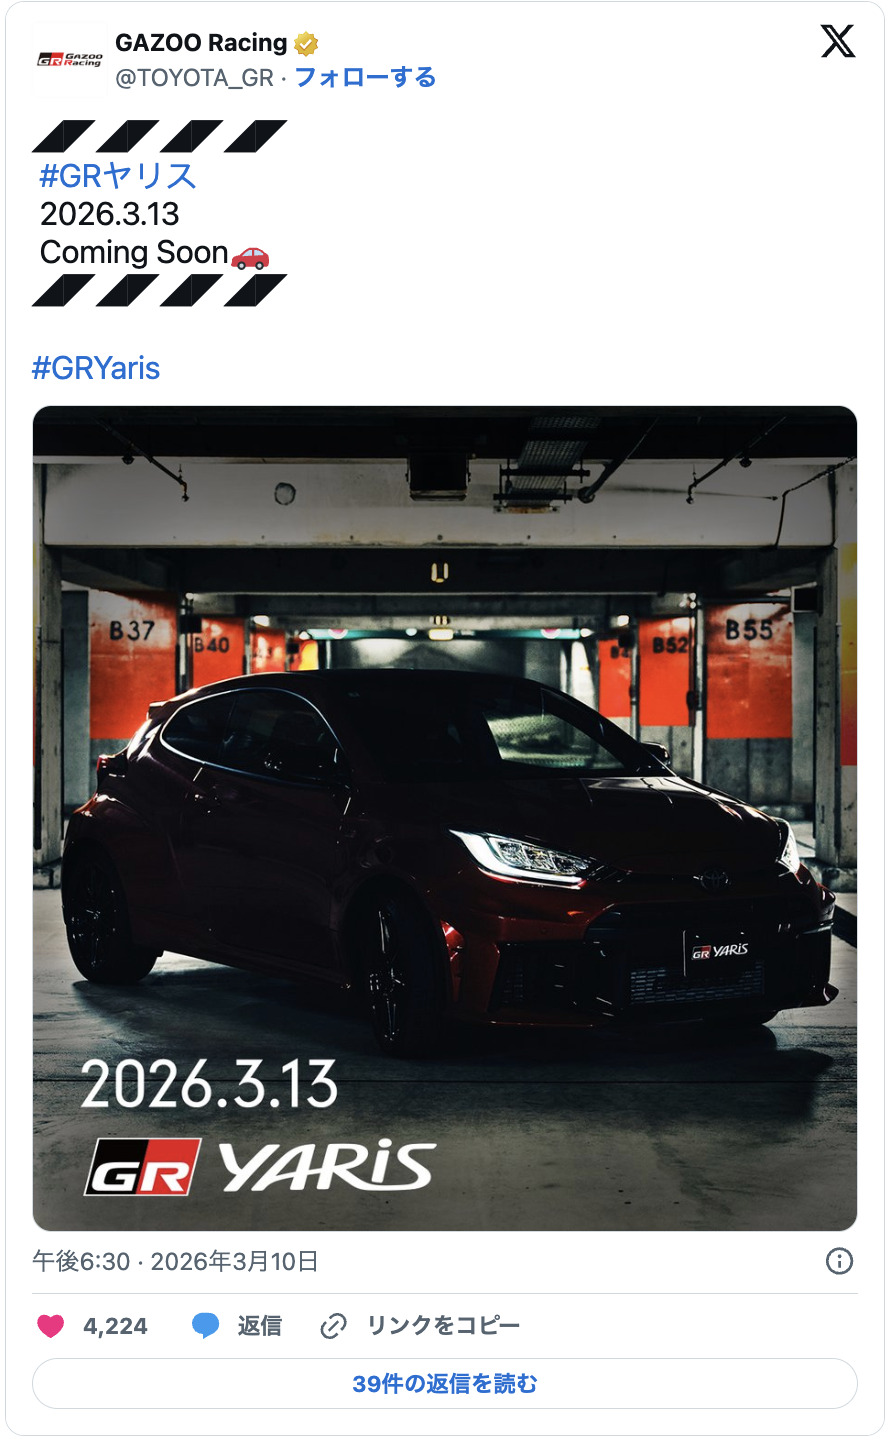Image resolution: width=888 pixels, height=1440 pixels.
Task: Like the post with heart icon
Action: [x=50, y=1326]
